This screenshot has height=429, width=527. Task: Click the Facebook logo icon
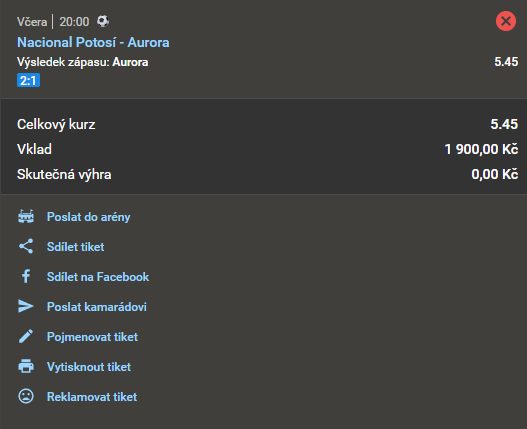click(26, 276)
